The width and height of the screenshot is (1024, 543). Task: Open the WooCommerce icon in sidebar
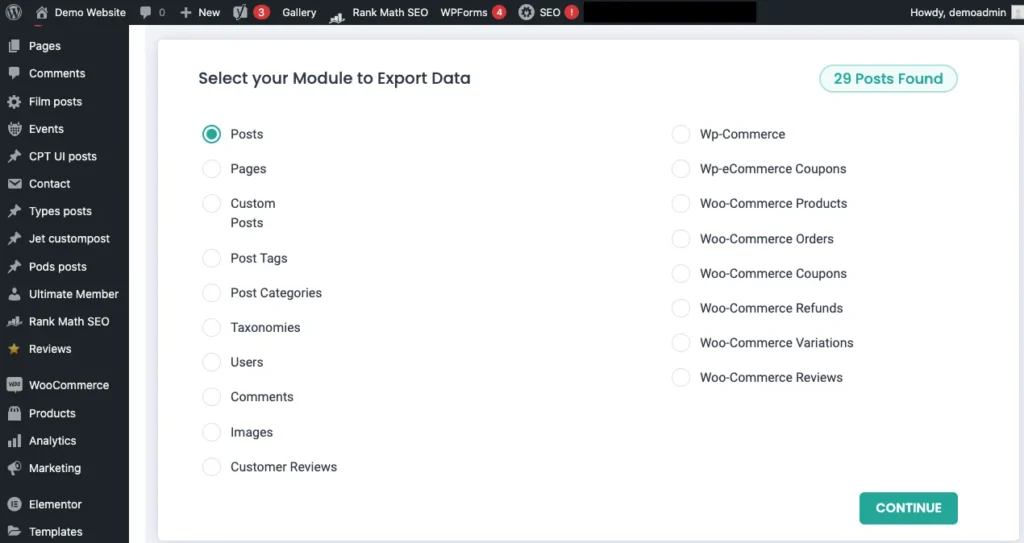pyautogui.click(x=14, y=385)
